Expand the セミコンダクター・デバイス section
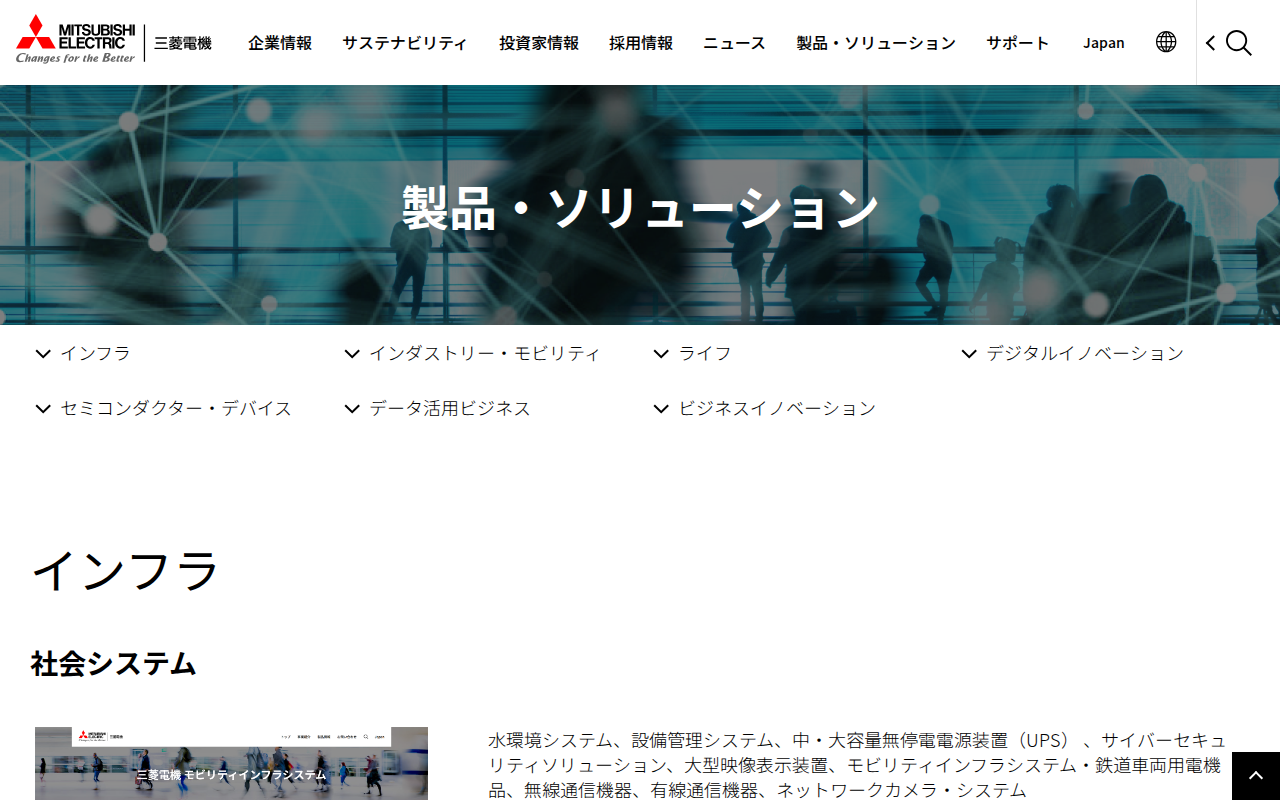1280x800 pixels. 42,408
